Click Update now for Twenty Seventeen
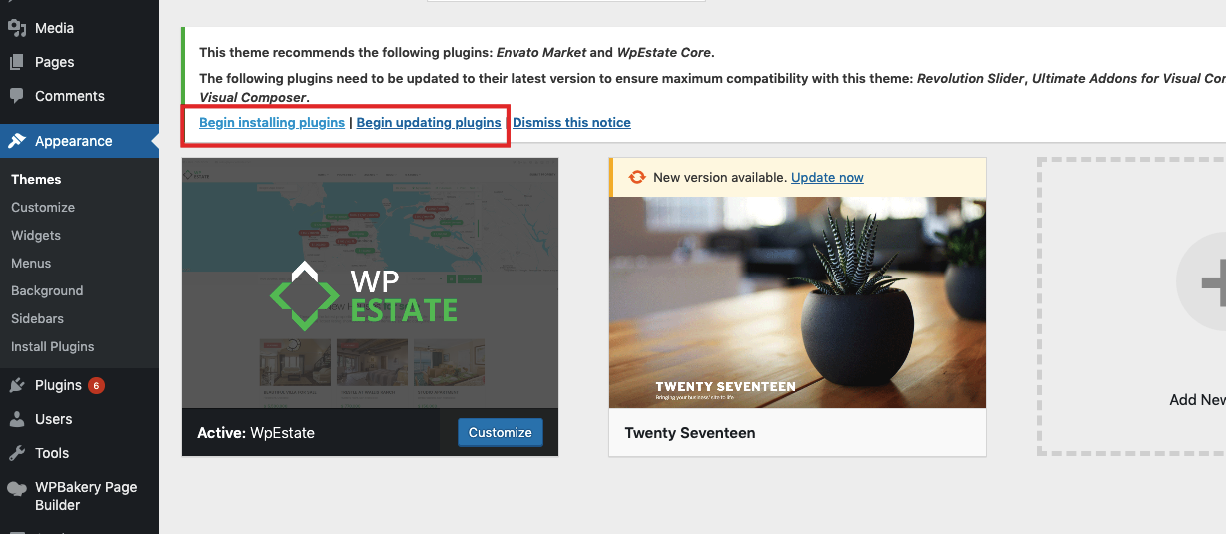Viewport: 1226px width, 534px height. (827, 177)
